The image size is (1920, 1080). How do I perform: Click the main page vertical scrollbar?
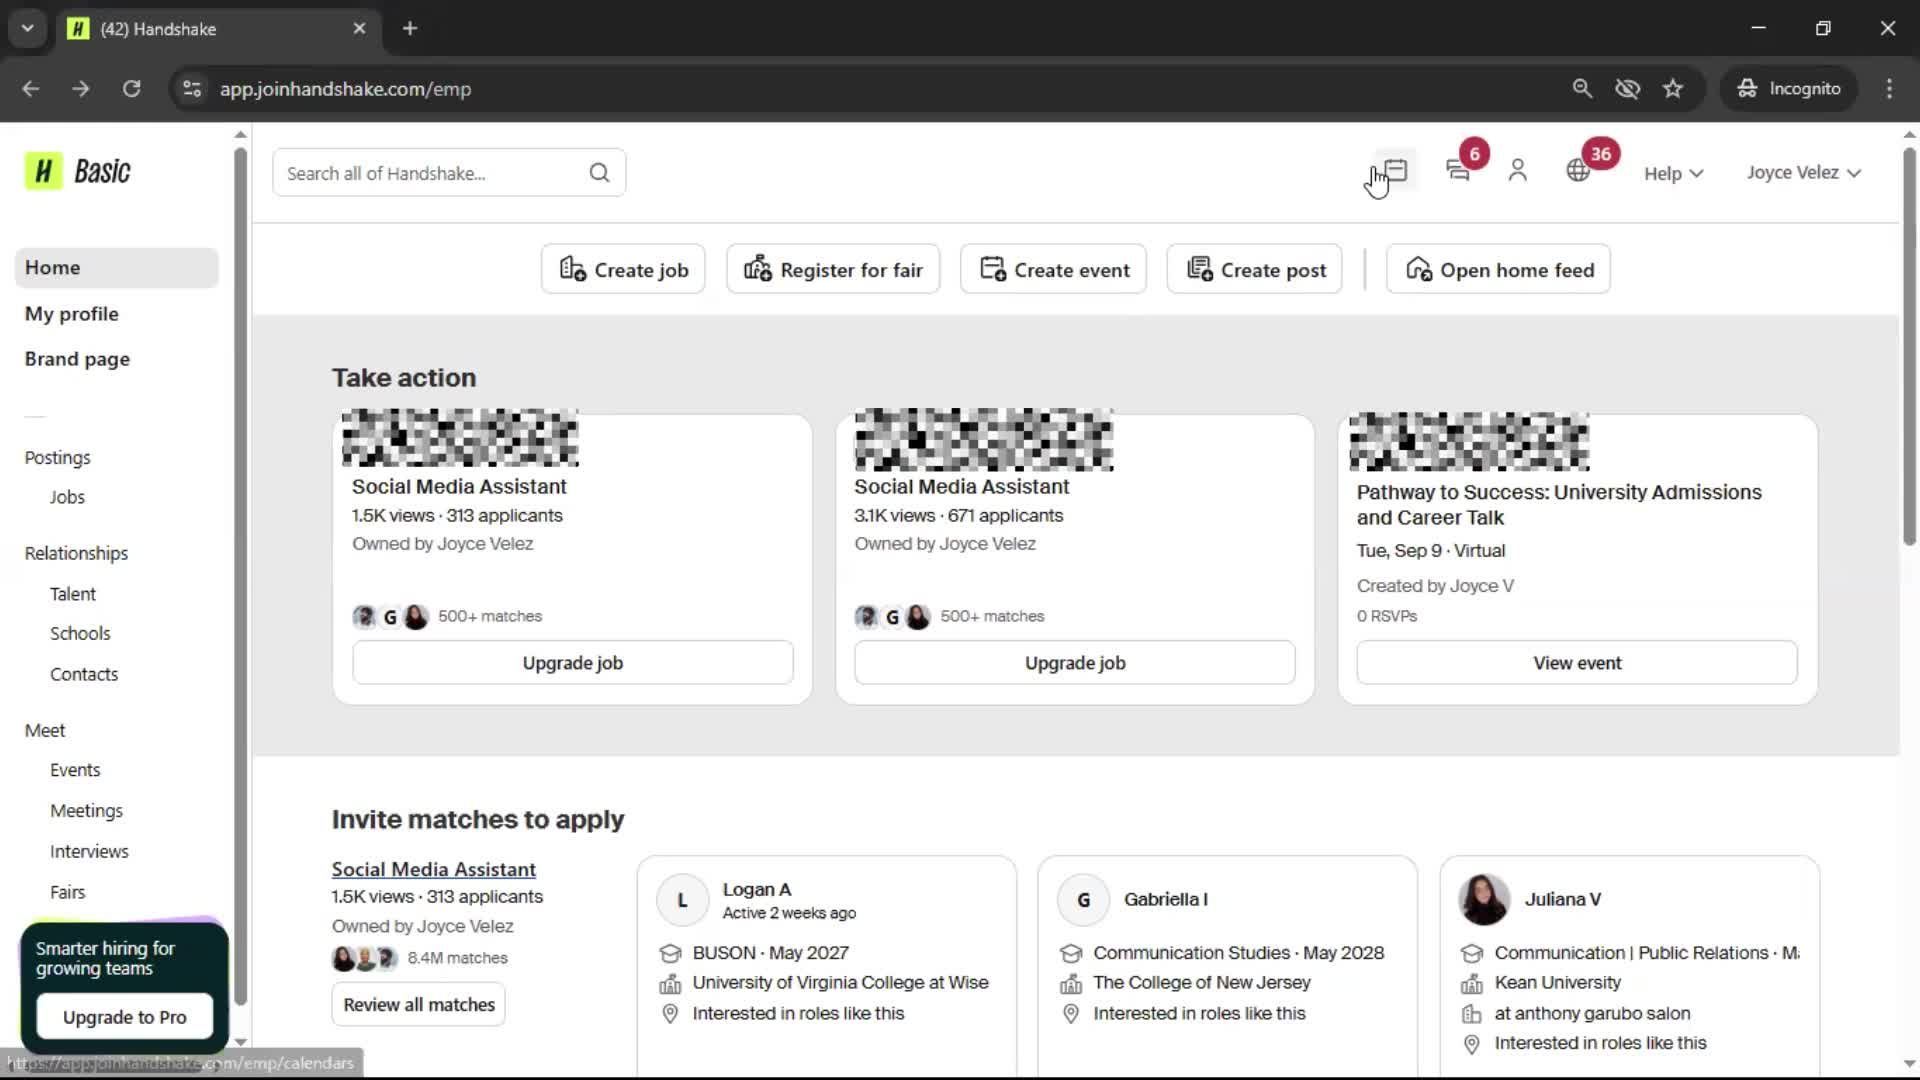click(x=1908, y=350)
